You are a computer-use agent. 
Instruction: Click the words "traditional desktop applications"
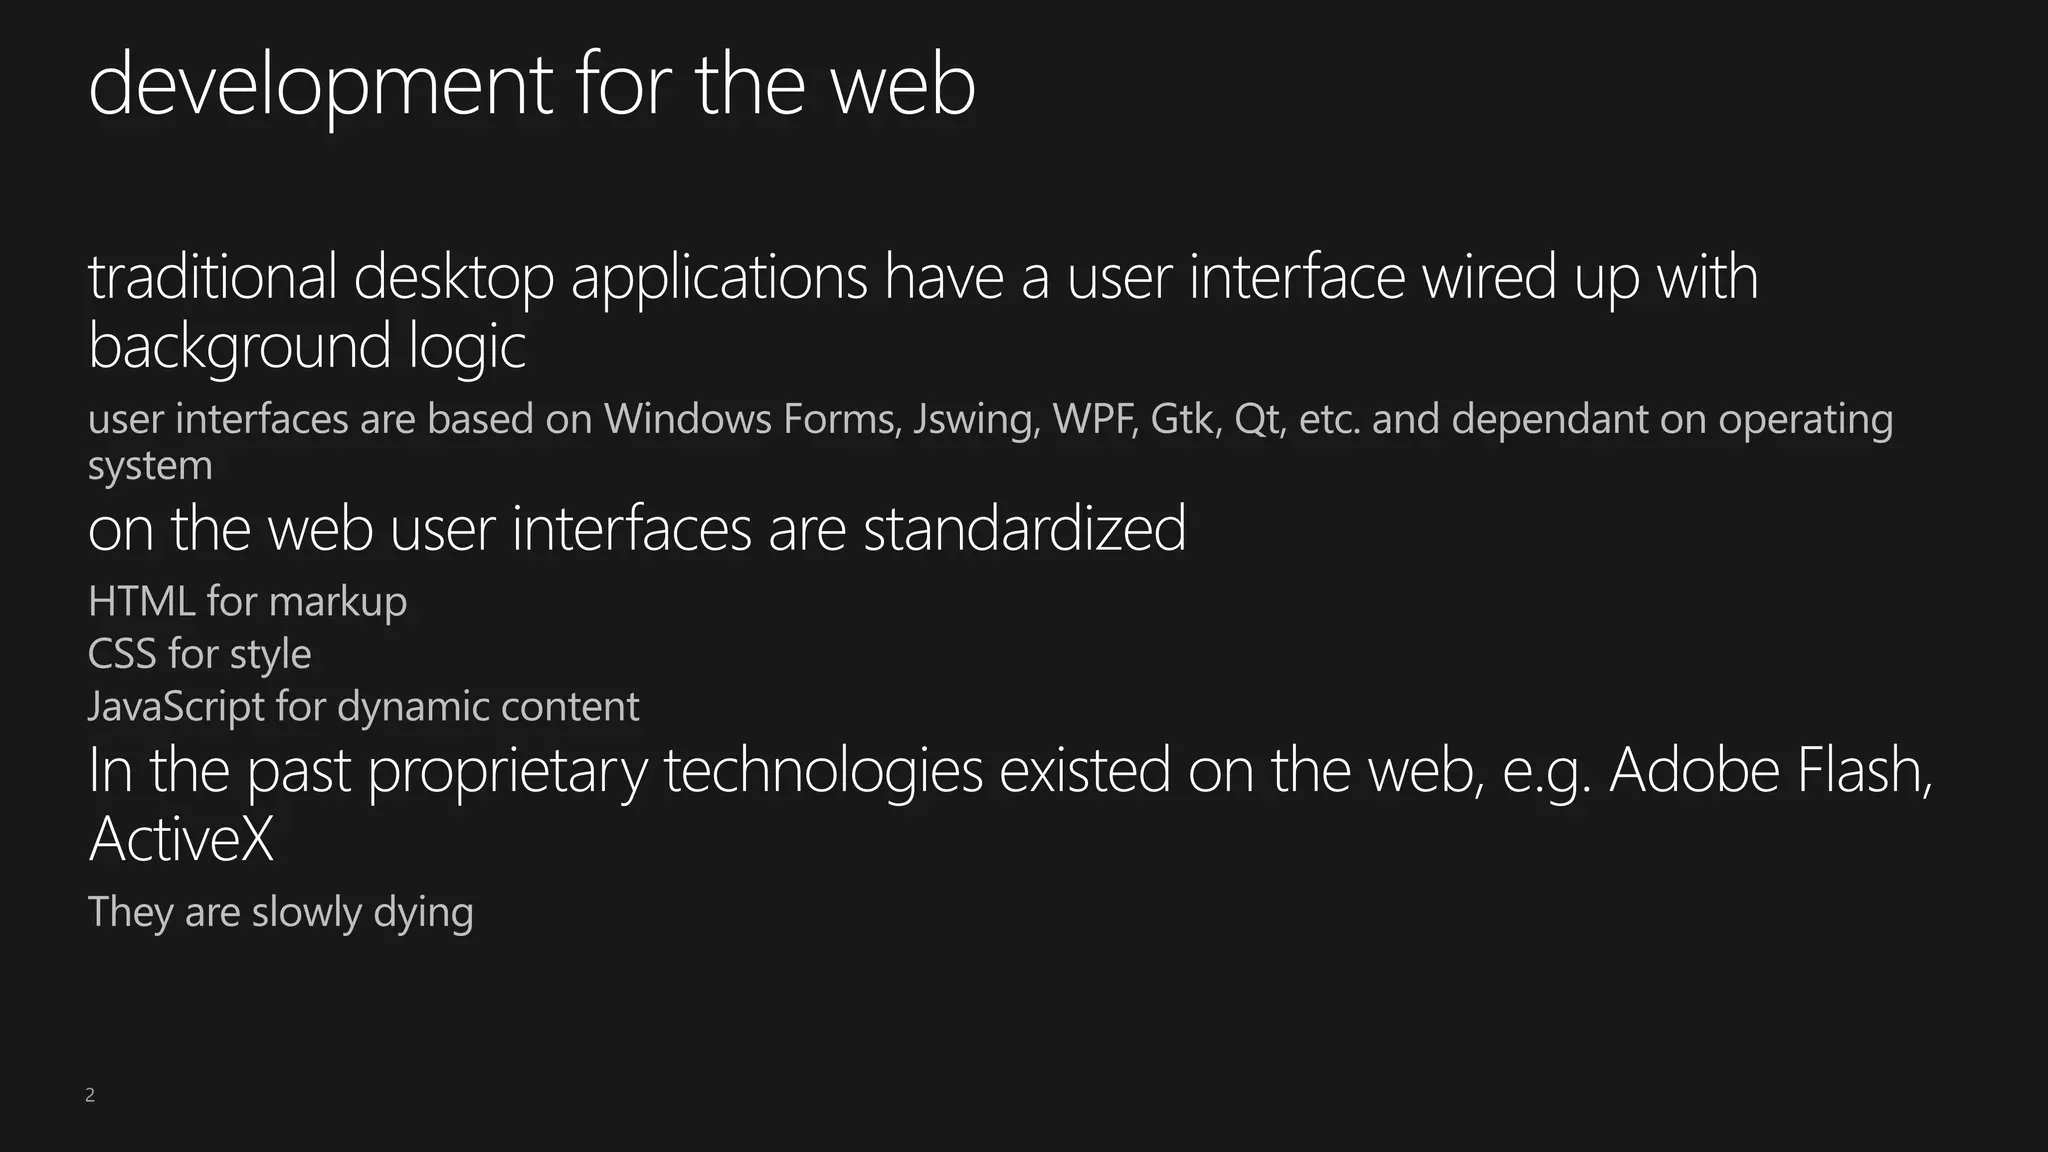(x=477, y=277)
